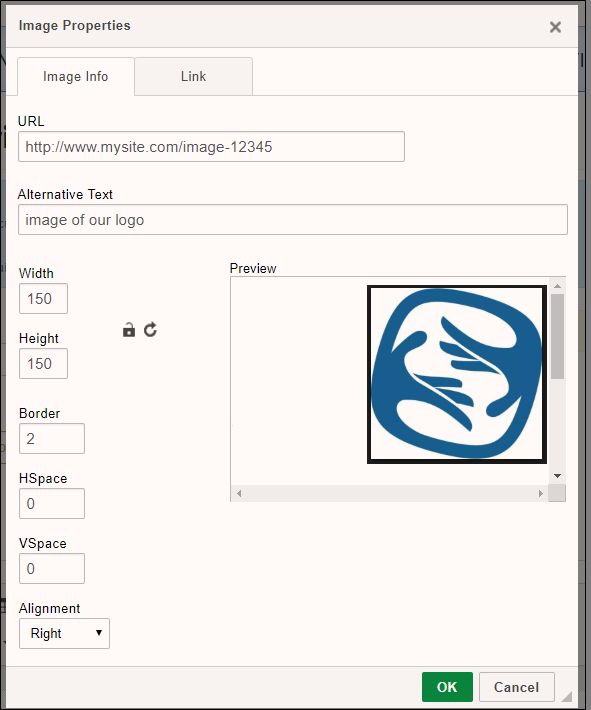Click the reset size circular arrow icon
The image size is (591, 710).
(x=150, y=330)
